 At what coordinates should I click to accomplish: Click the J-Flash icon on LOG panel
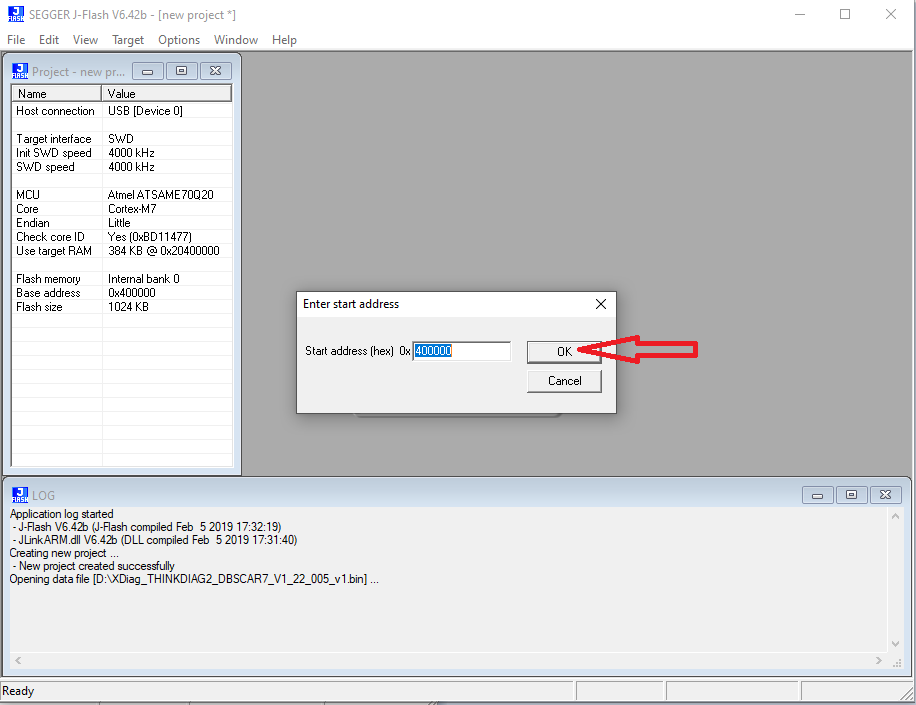(20, 495)
